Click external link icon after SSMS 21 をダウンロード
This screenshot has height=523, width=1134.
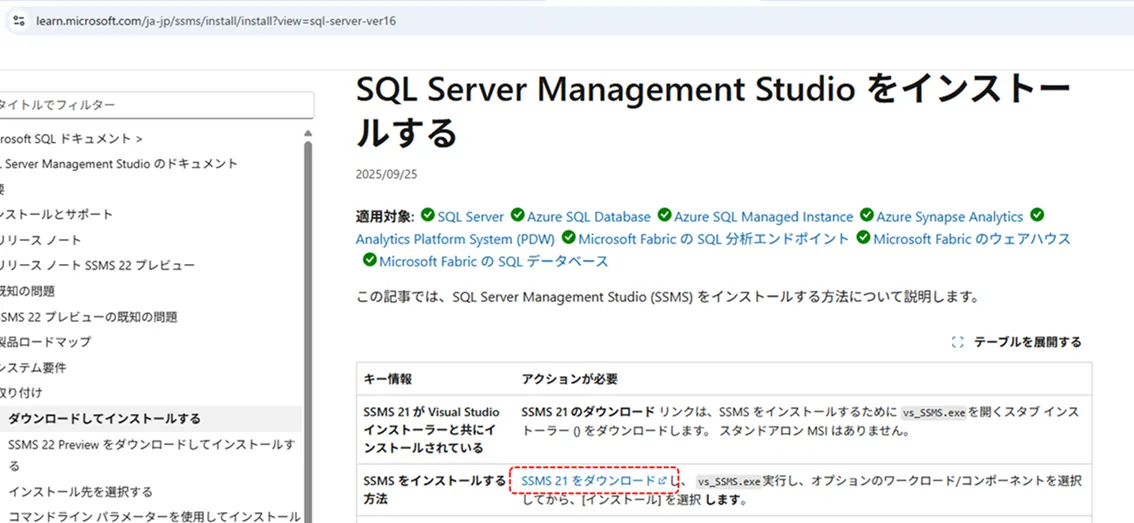click(662, 481)
